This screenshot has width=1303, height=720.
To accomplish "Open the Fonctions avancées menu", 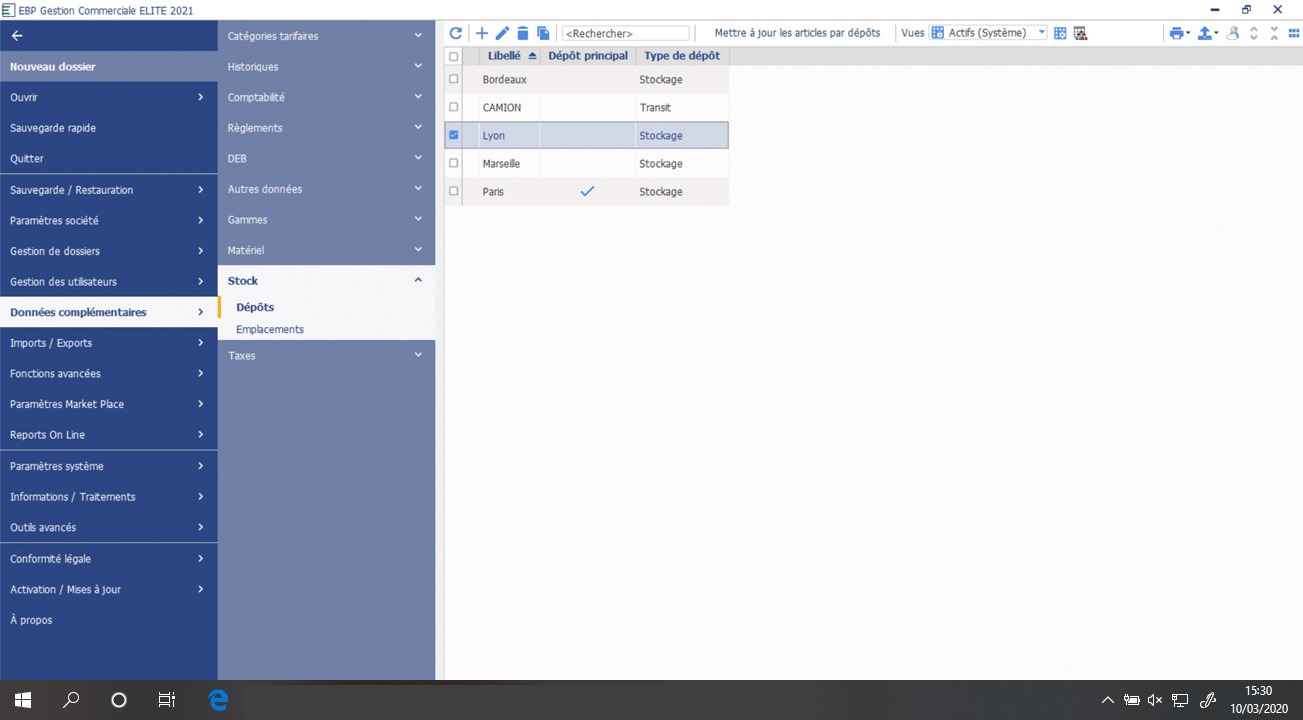I will (108, 373).
